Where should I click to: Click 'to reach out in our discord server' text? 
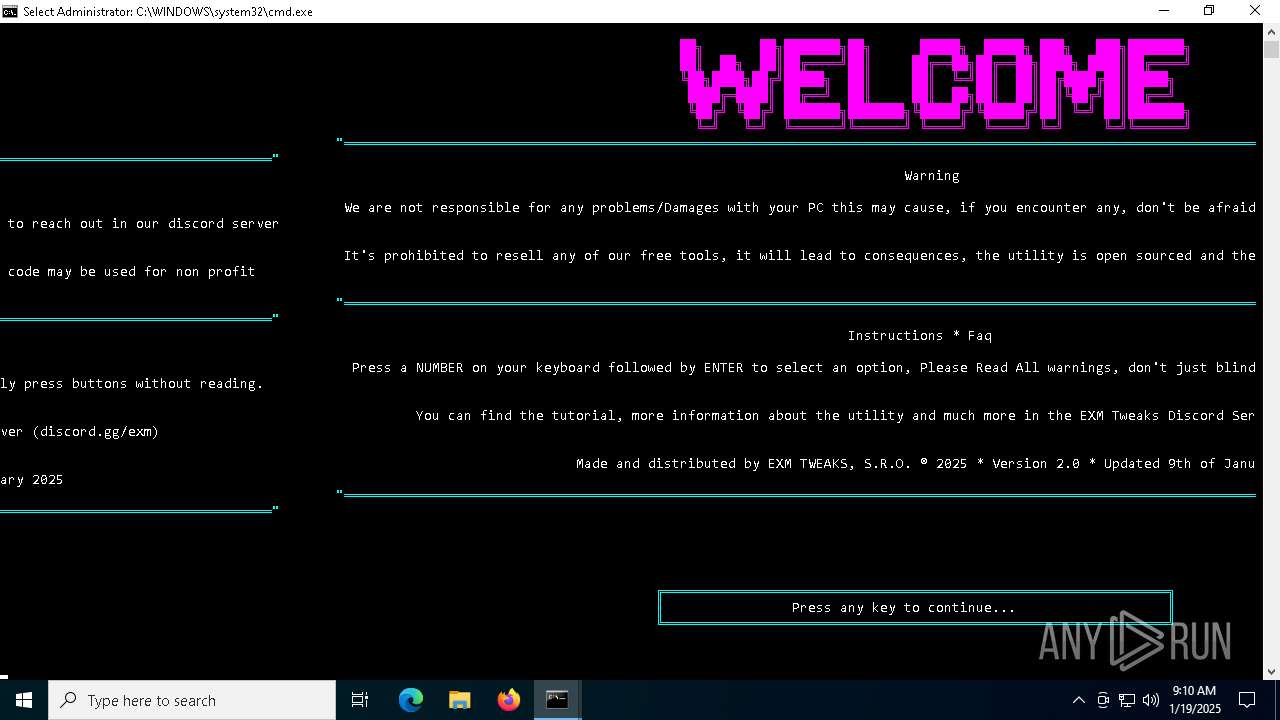[x=143, y=224]
